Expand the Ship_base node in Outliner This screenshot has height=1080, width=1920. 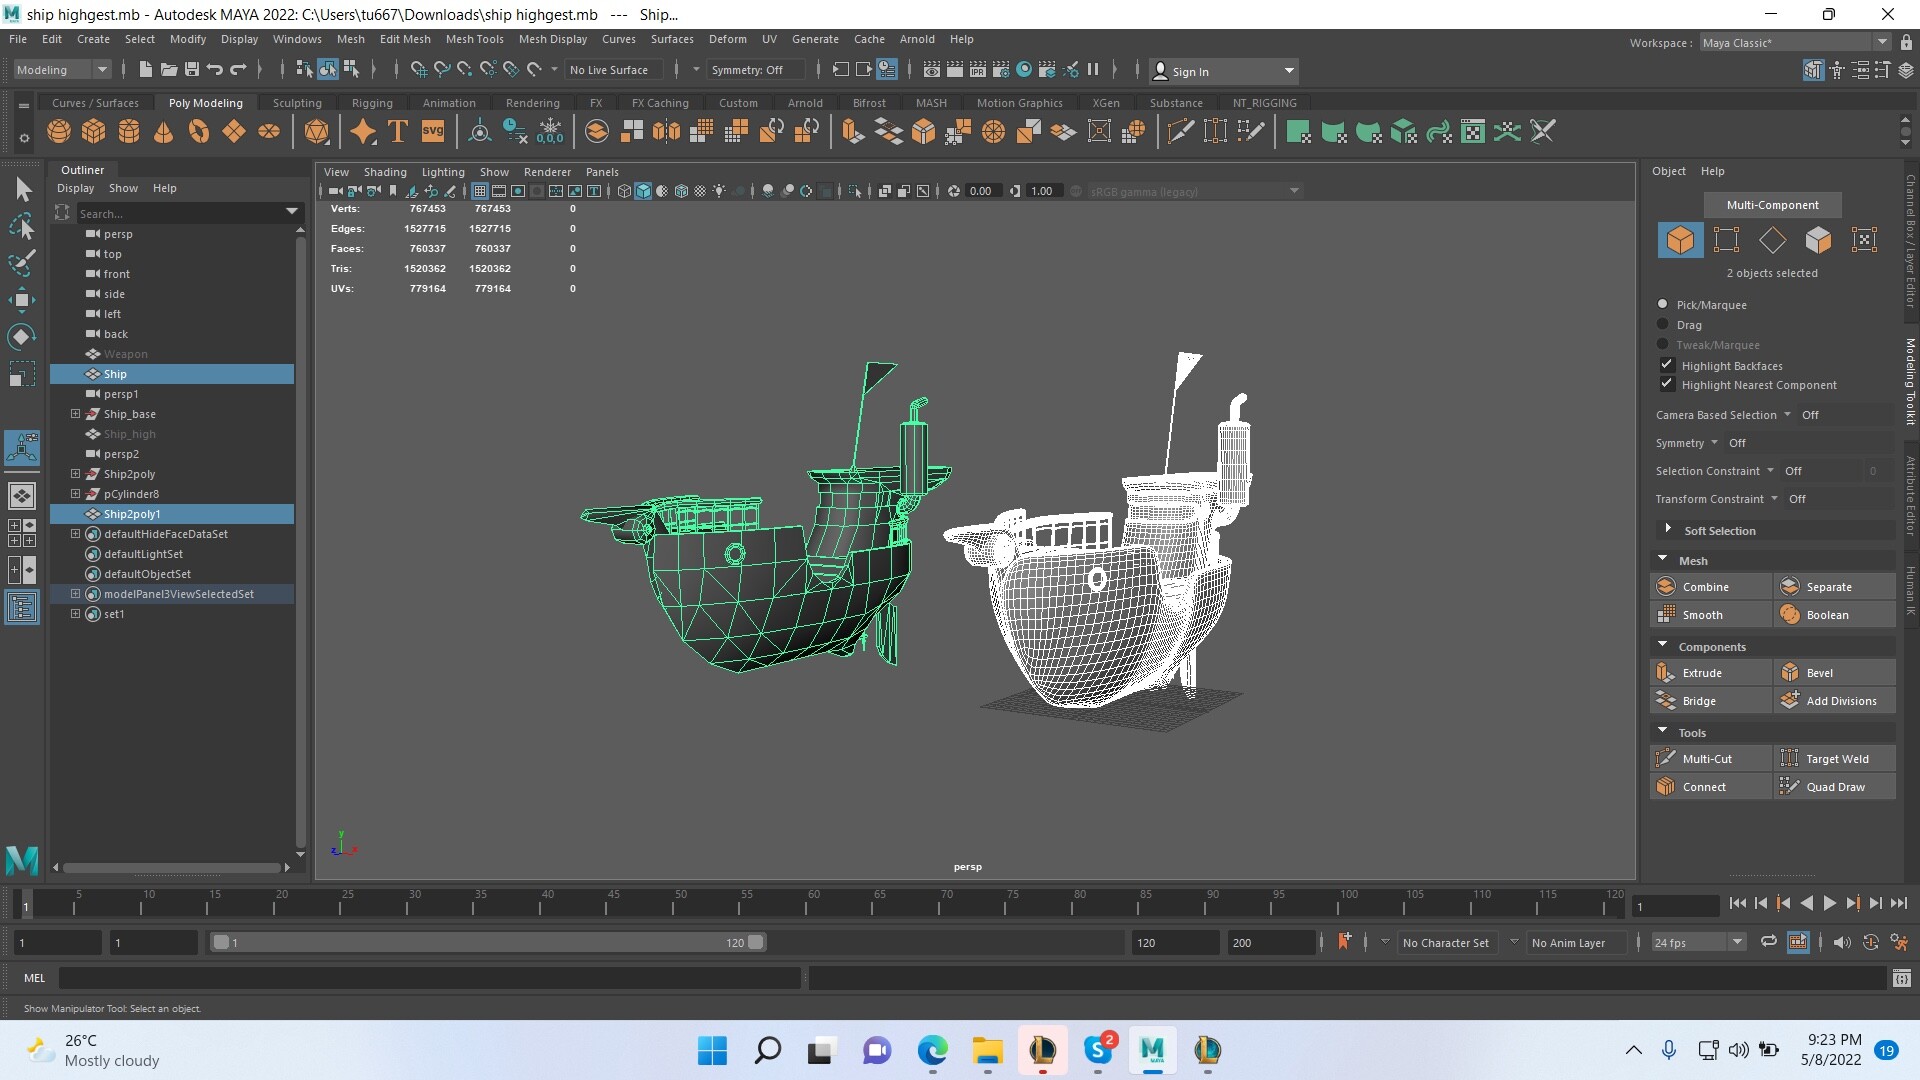tap(75, 414)
